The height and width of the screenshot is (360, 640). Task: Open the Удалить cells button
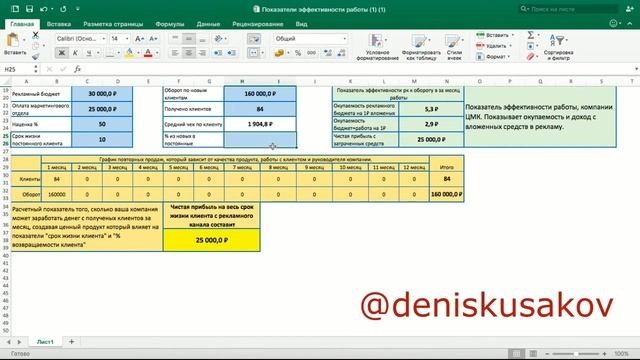[x=495, y=46]
